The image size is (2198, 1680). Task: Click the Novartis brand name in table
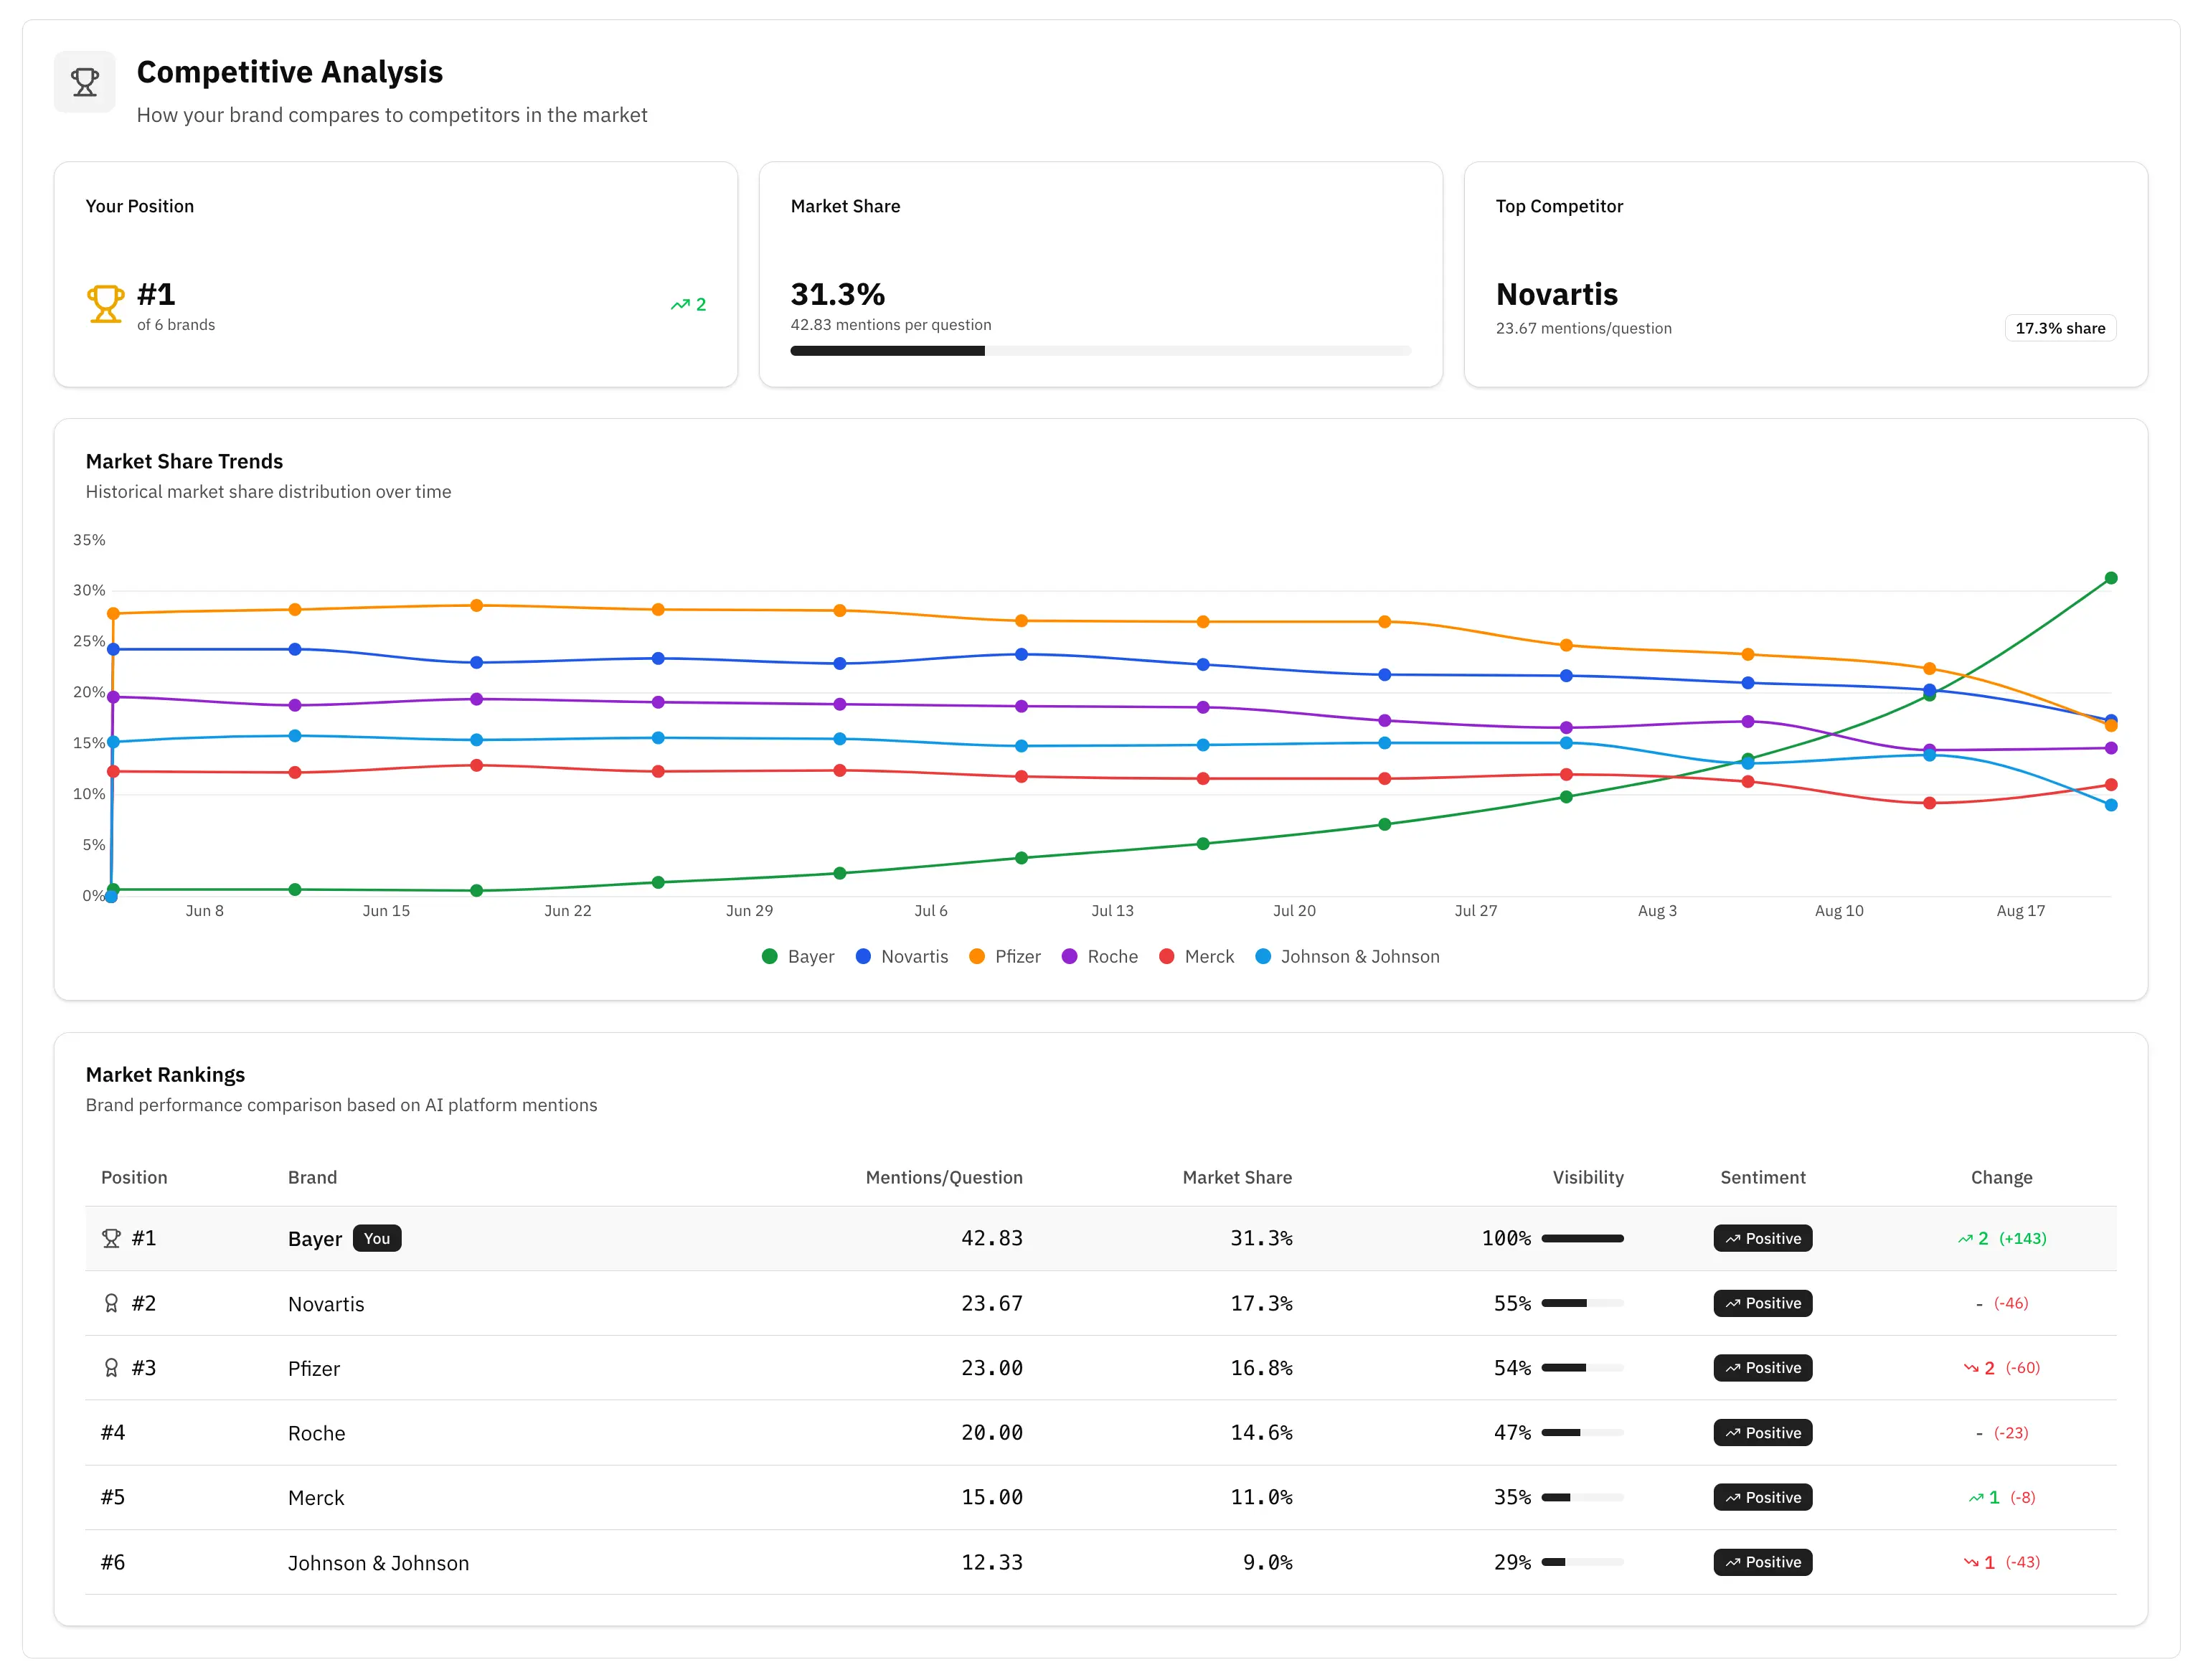[x=326, y=1304]
